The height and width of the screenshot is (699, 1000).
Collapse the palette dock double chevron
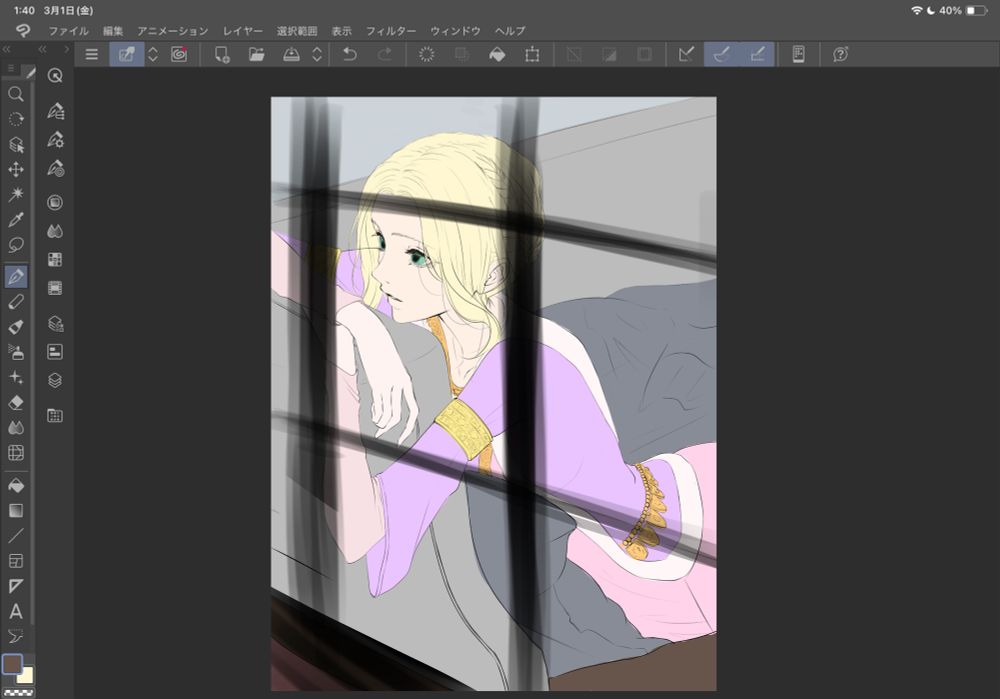tap(43, 49)
